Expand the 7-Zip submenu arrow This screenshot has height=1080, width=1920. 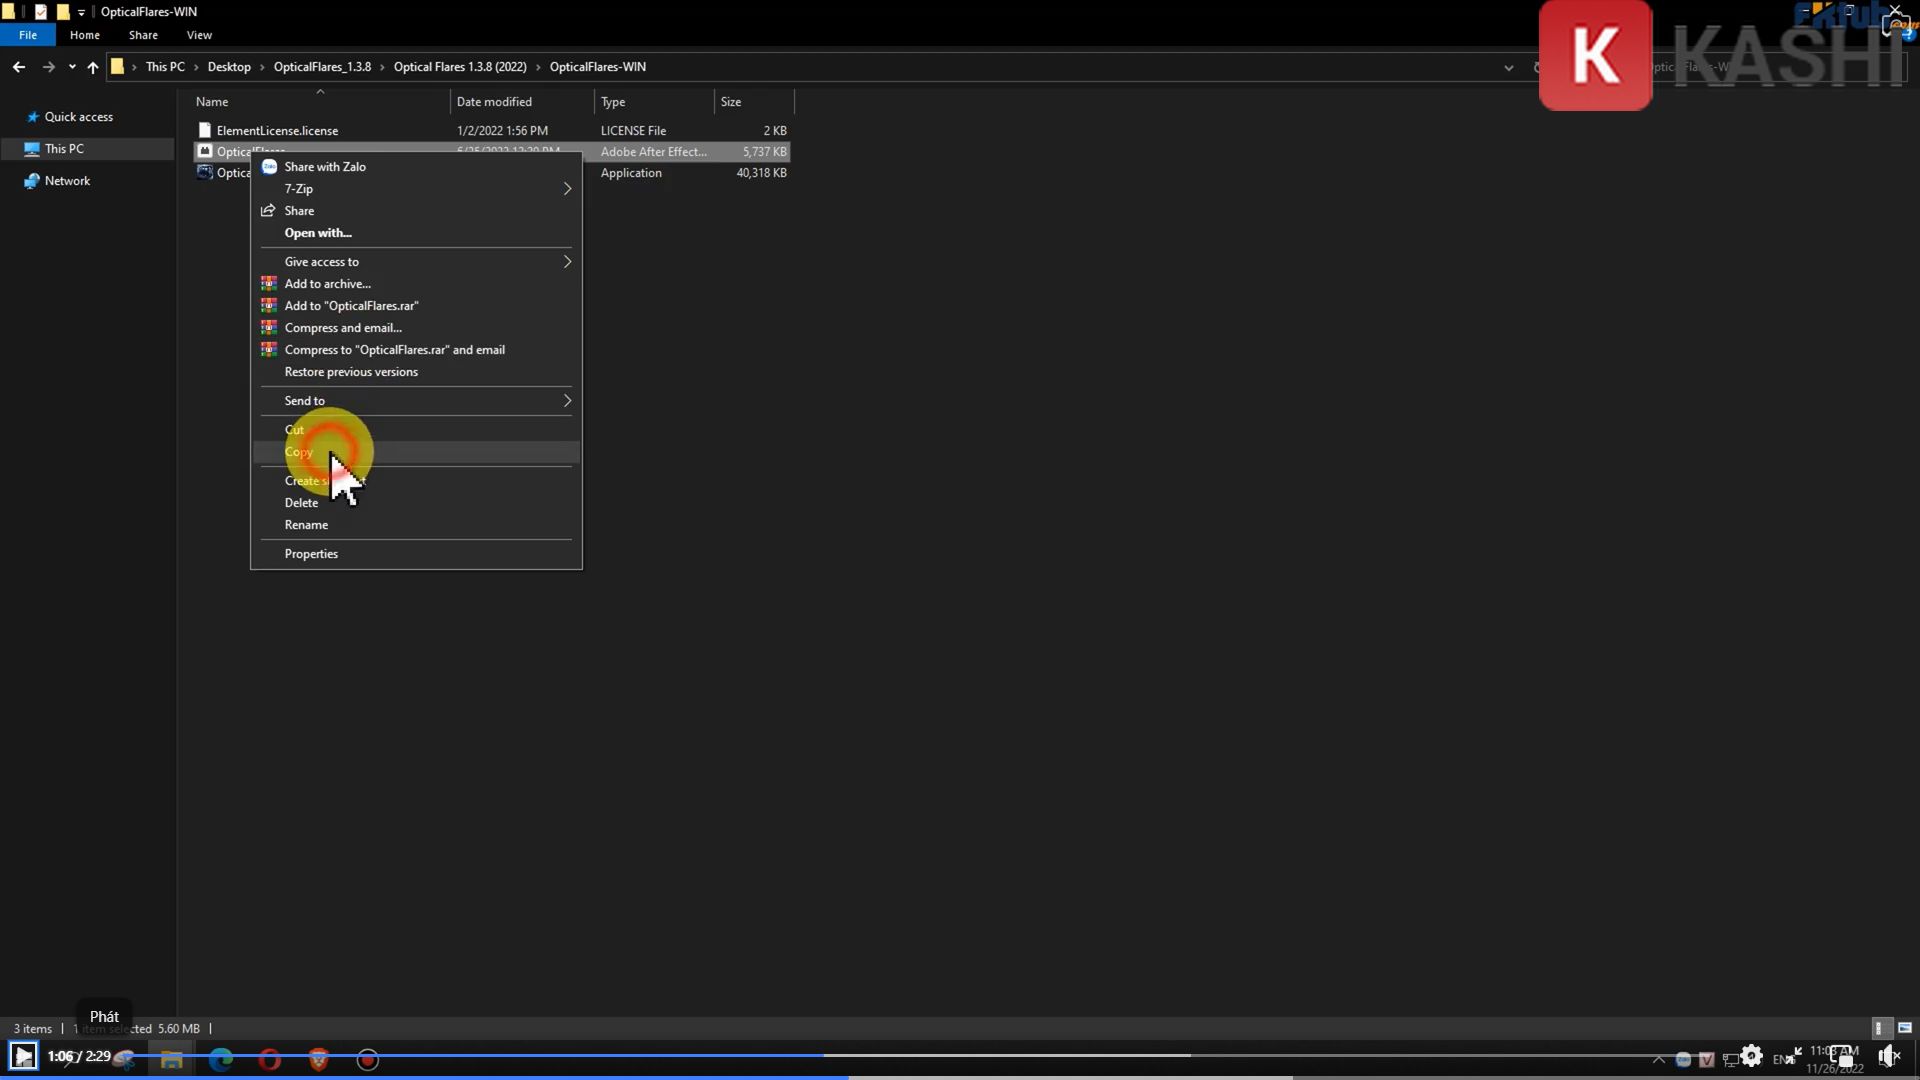point(567,189)
